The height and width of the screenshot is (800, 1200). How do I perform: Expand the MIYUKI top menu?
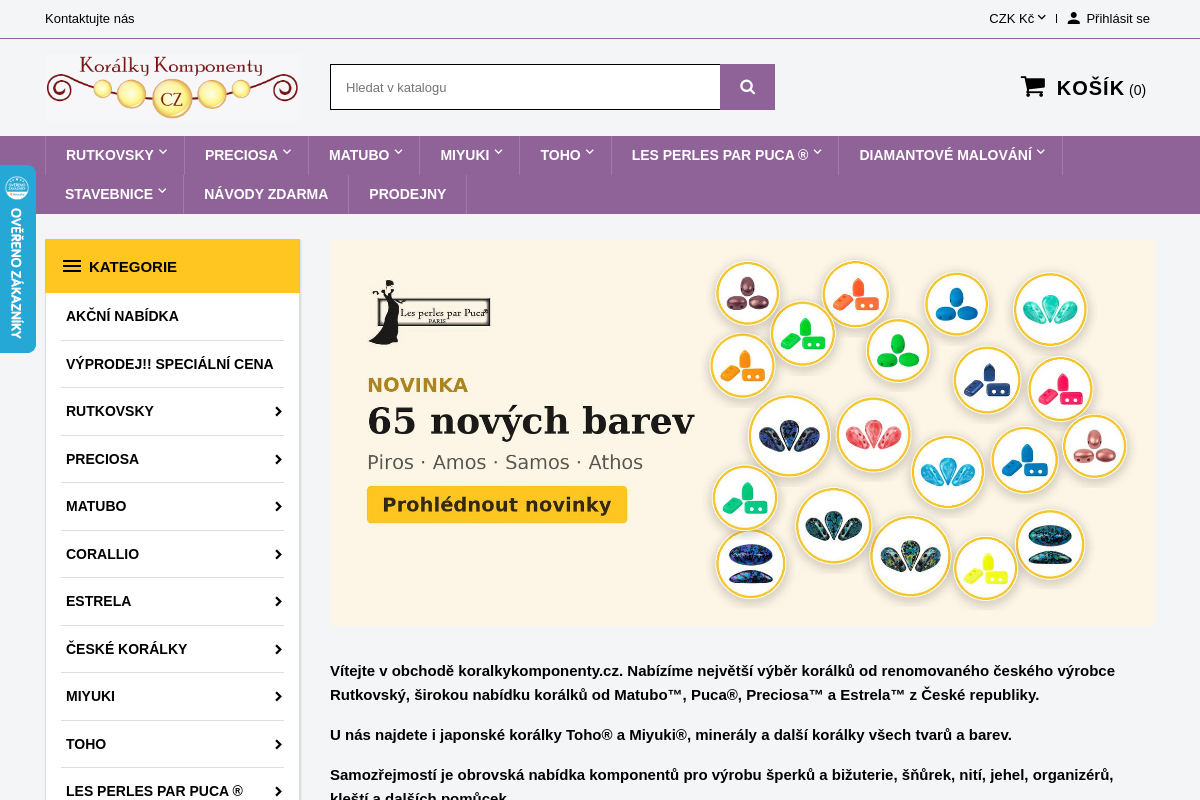470,155
